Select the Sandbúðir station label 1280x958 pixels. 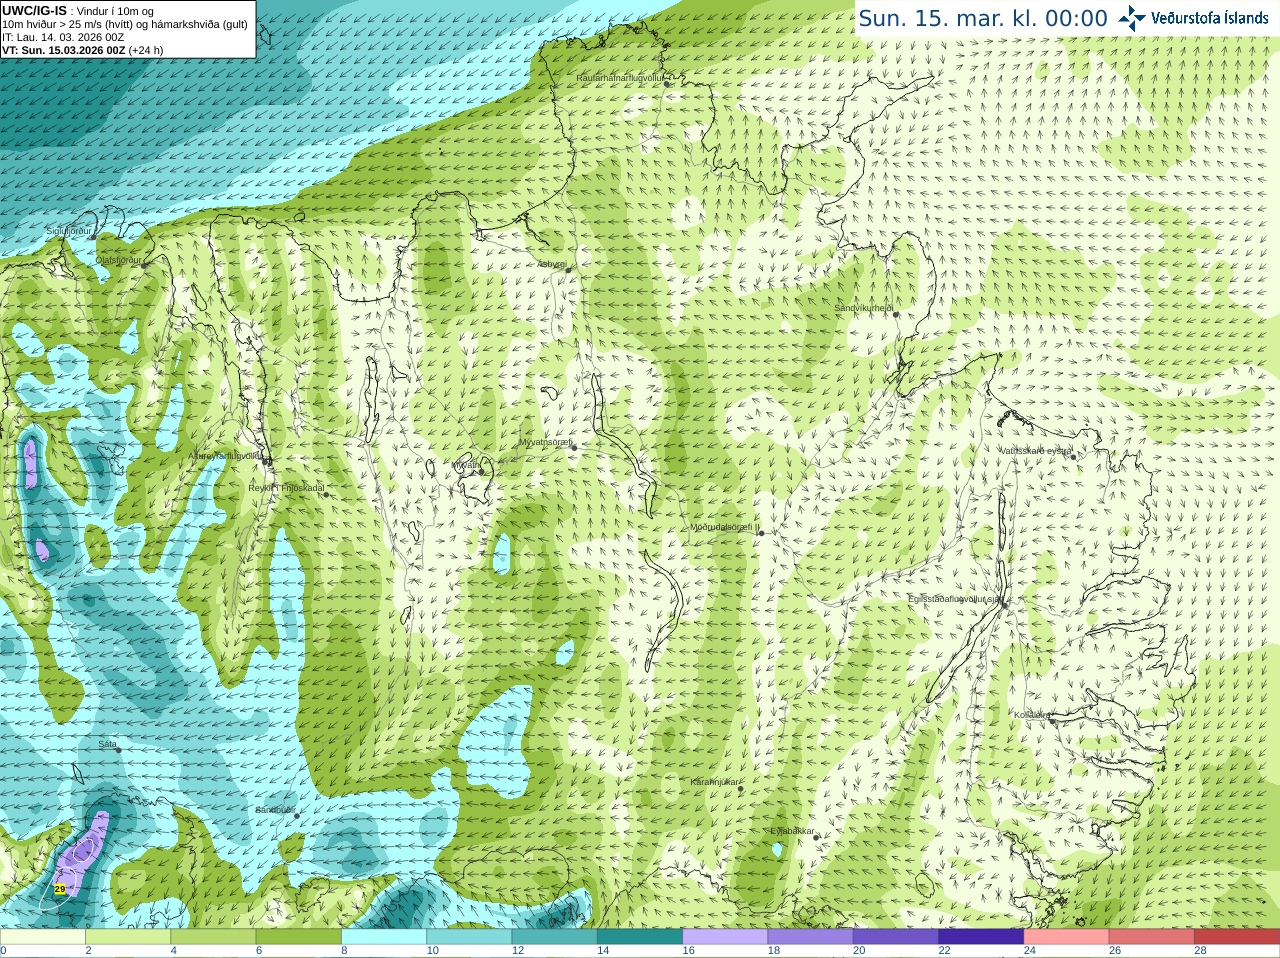[x=275, y=810]
